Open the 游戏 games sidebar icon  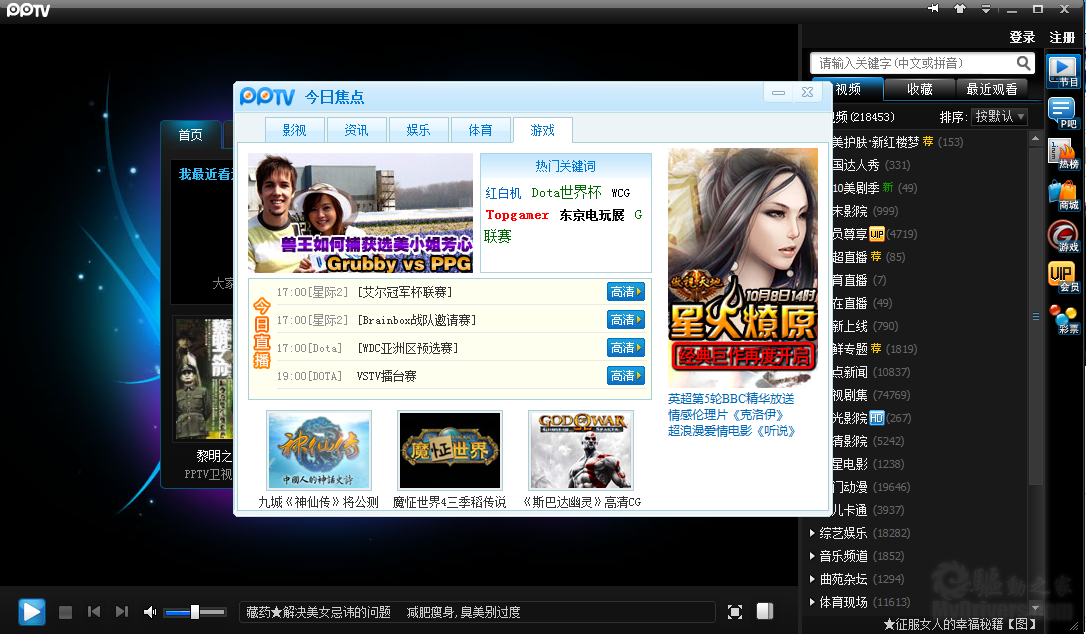click(1064, 236)
